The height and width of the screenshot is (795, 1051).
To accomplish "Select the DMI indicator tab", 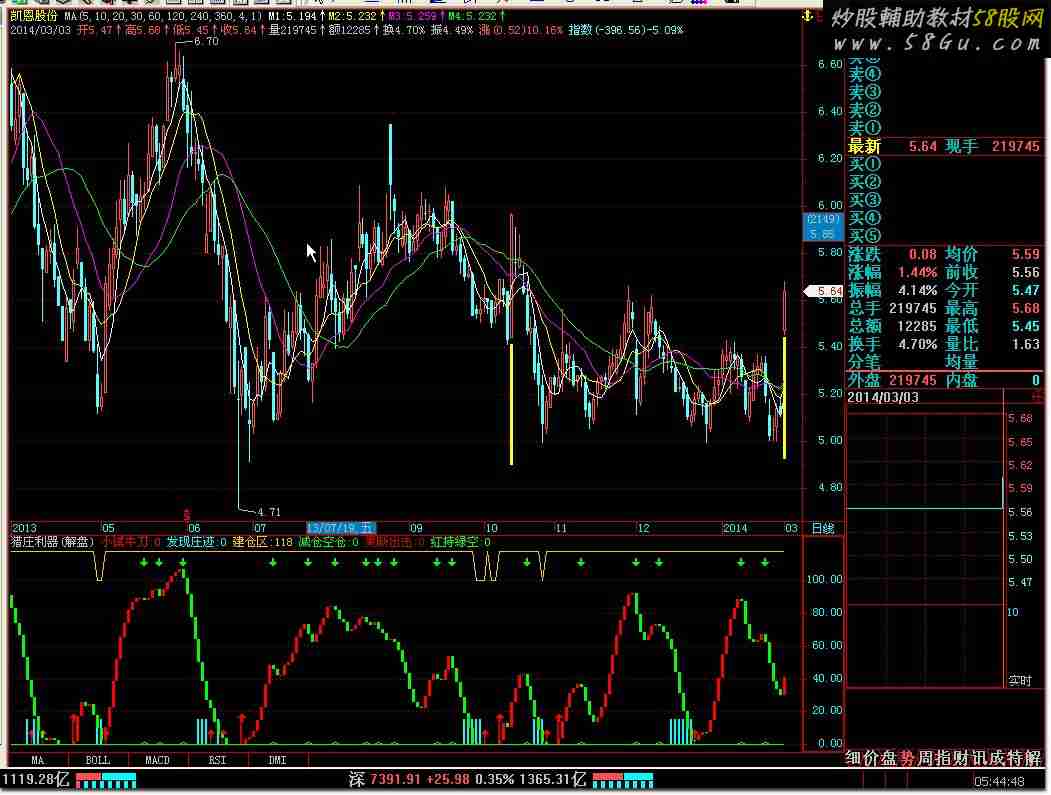I will pos(277,760).
